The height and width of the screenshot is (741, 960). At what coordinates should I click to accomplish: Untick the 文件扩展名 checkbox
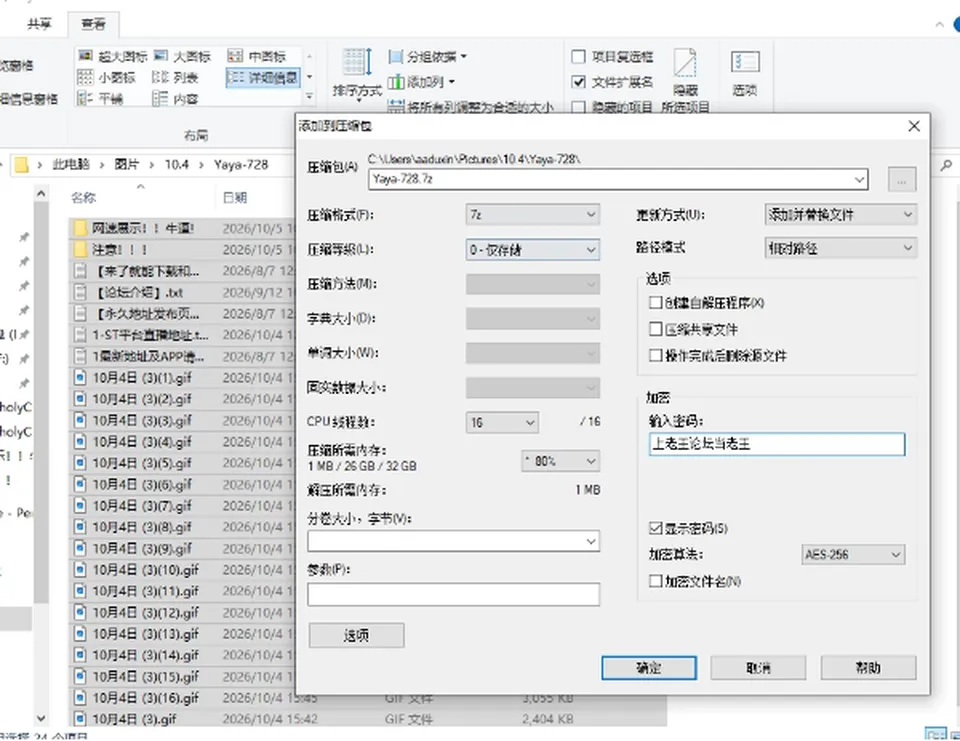click(x=579, y=82)
